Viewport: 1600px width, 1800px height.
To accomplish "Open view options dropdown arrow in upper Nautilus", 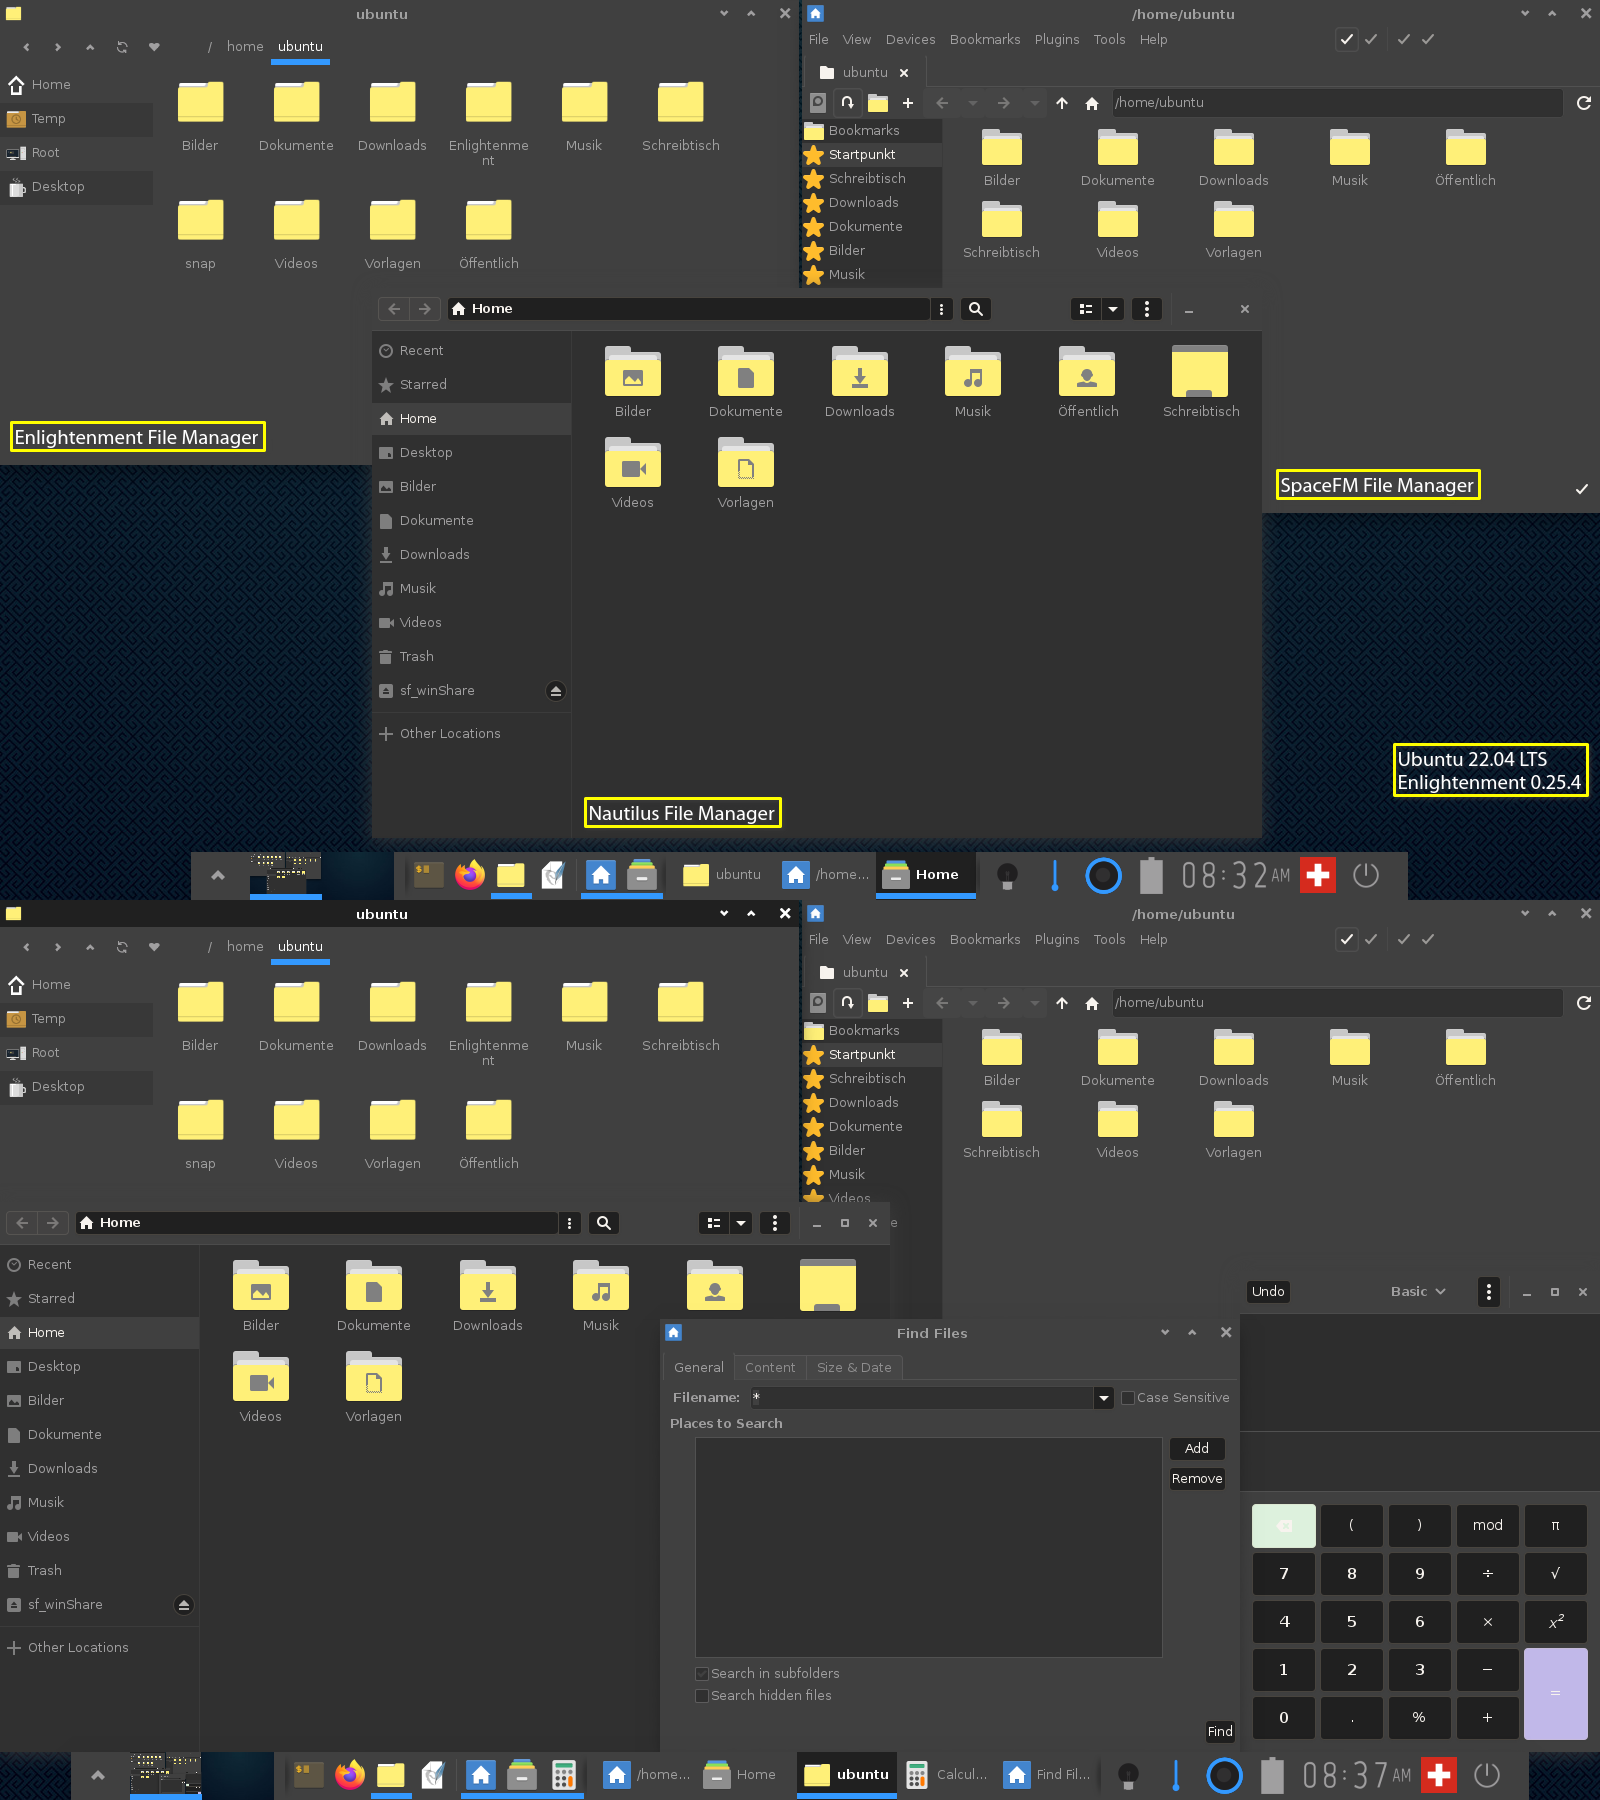I will tap(1113, 309).
